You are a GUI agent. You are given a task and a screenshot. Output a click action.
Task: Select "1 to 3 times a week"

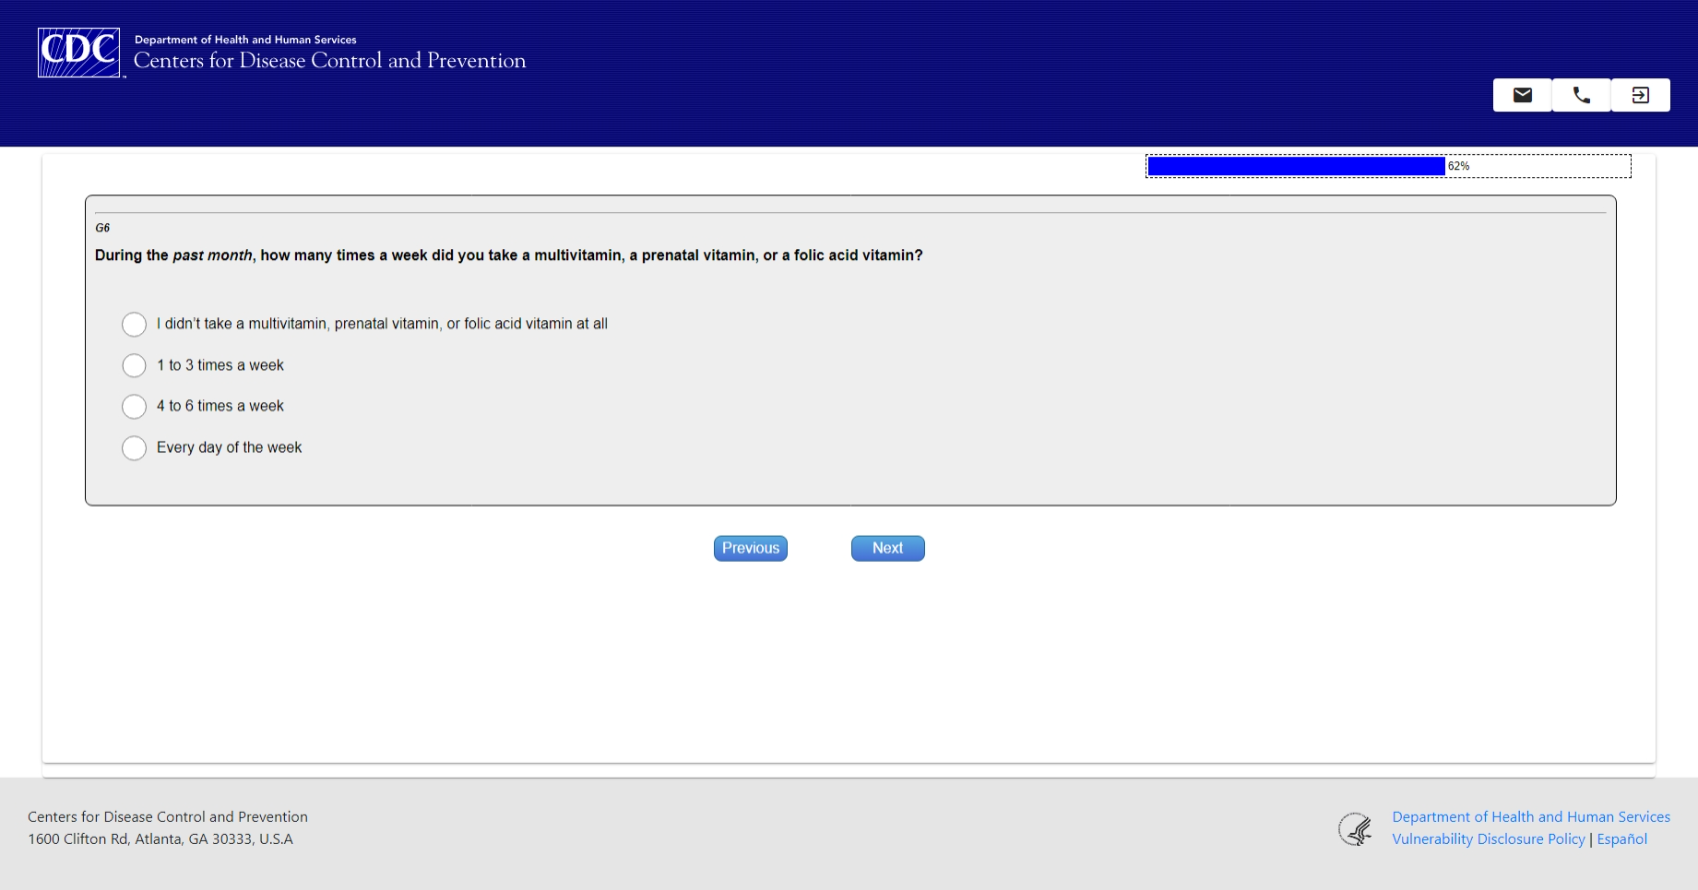[134, 365]
